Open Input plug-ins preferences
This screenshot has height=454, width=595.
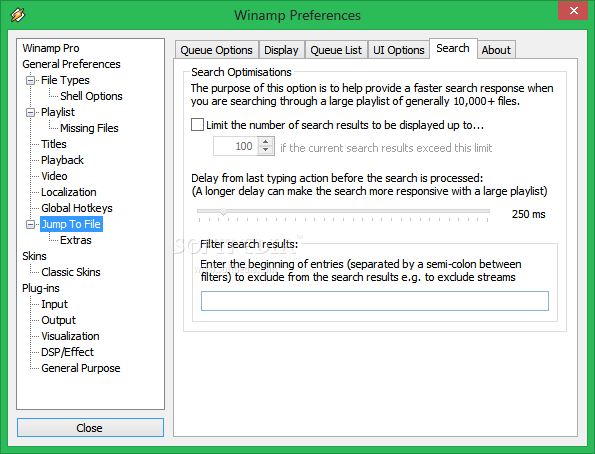[54, 304]
